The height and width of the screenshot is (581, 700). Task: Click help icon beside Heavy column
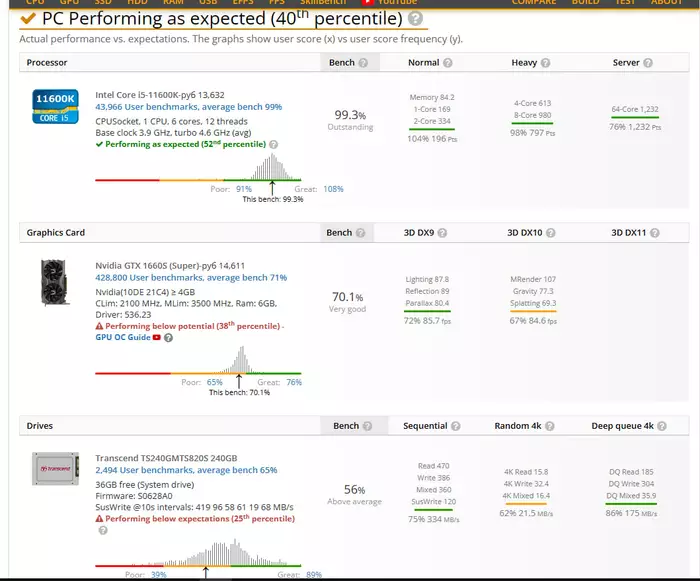pyautogui.click(x=546, y=63)
